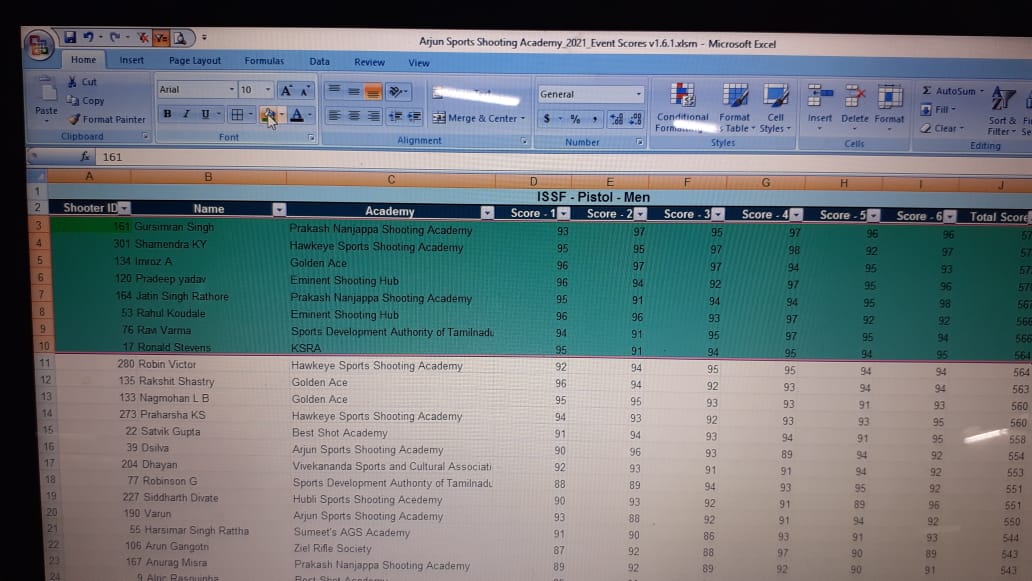
Task: Toggle Align Text Left
Action: (x=334, y=116)
